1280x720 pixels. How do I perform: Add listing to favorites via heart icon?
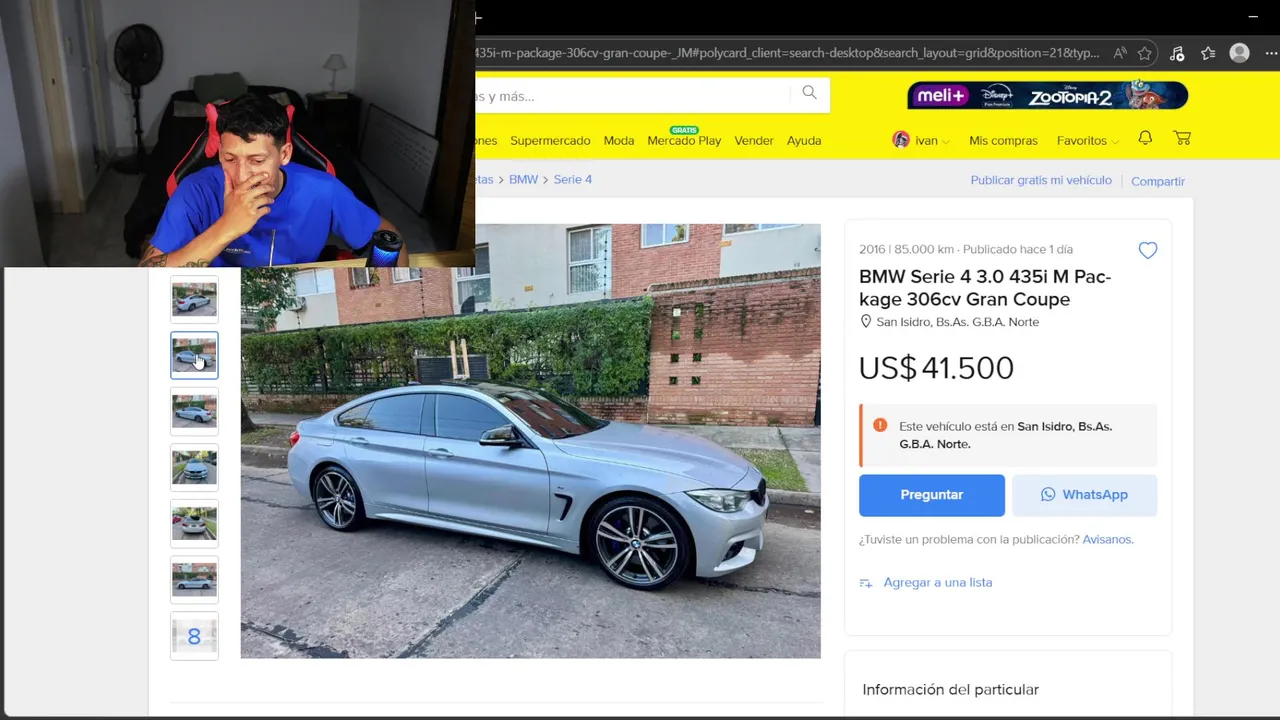pos(1148,251)
